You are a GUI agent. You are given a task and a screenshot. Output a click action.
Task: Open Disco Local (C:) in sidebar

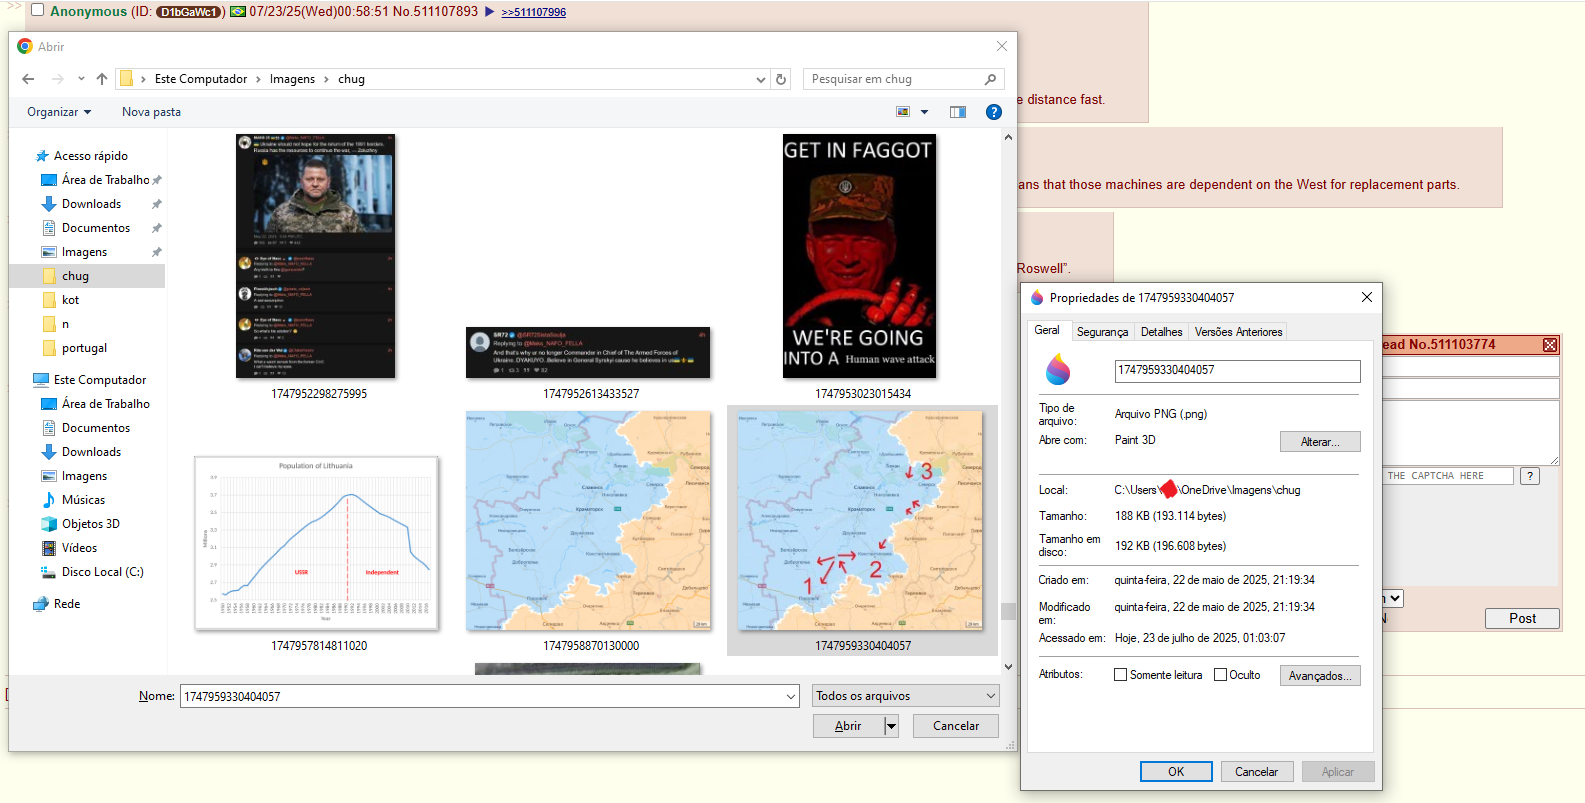click(102, 572)
